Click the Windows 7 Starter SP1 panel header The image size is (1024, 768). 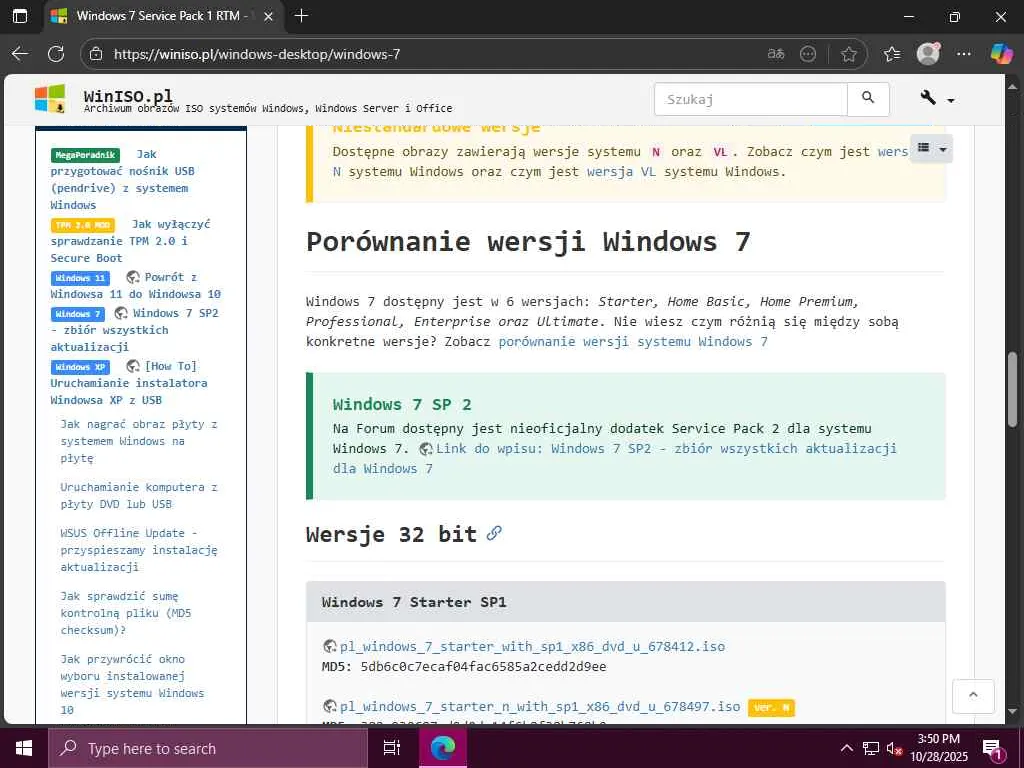click(x=626, y=602)
